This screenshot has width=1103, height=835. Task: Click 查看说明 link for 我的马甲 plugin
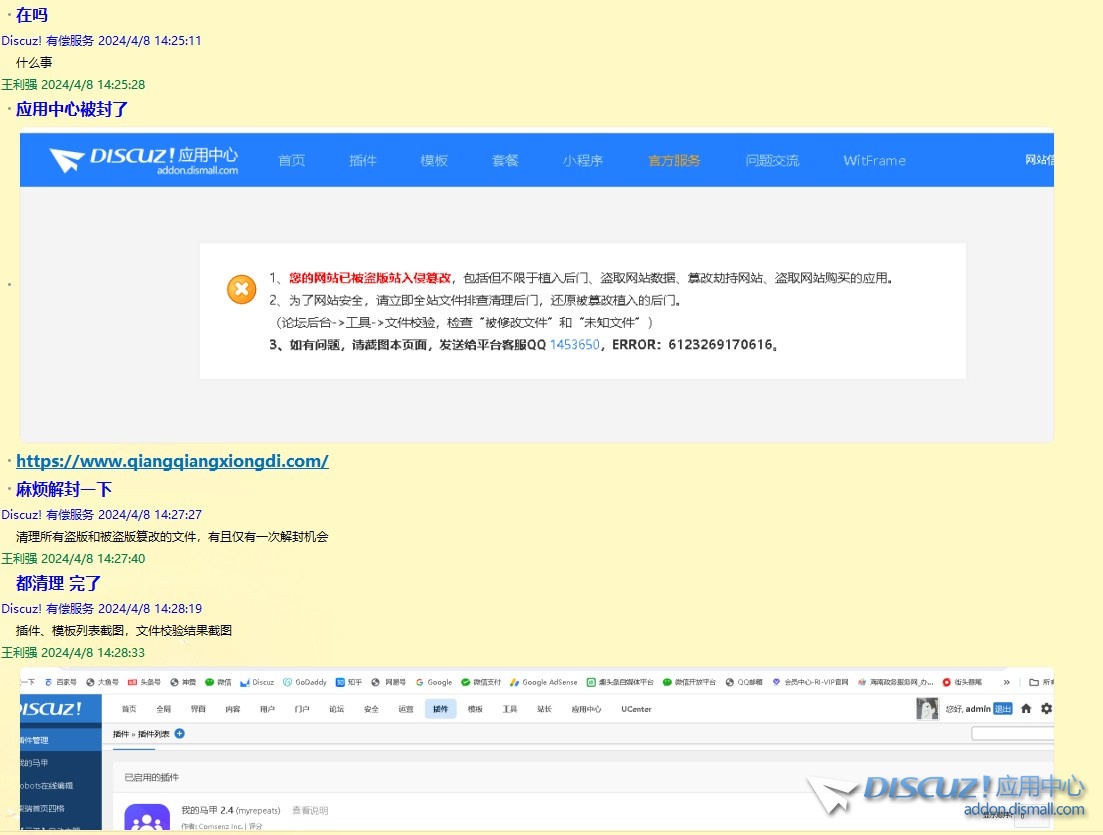coord(309,810)
